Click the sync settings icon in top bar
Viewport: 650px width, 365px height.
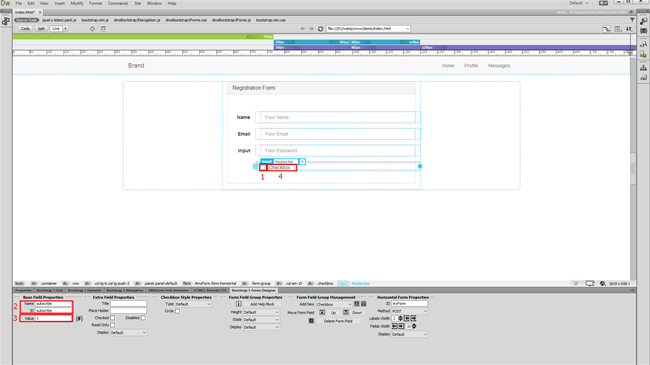604,3
